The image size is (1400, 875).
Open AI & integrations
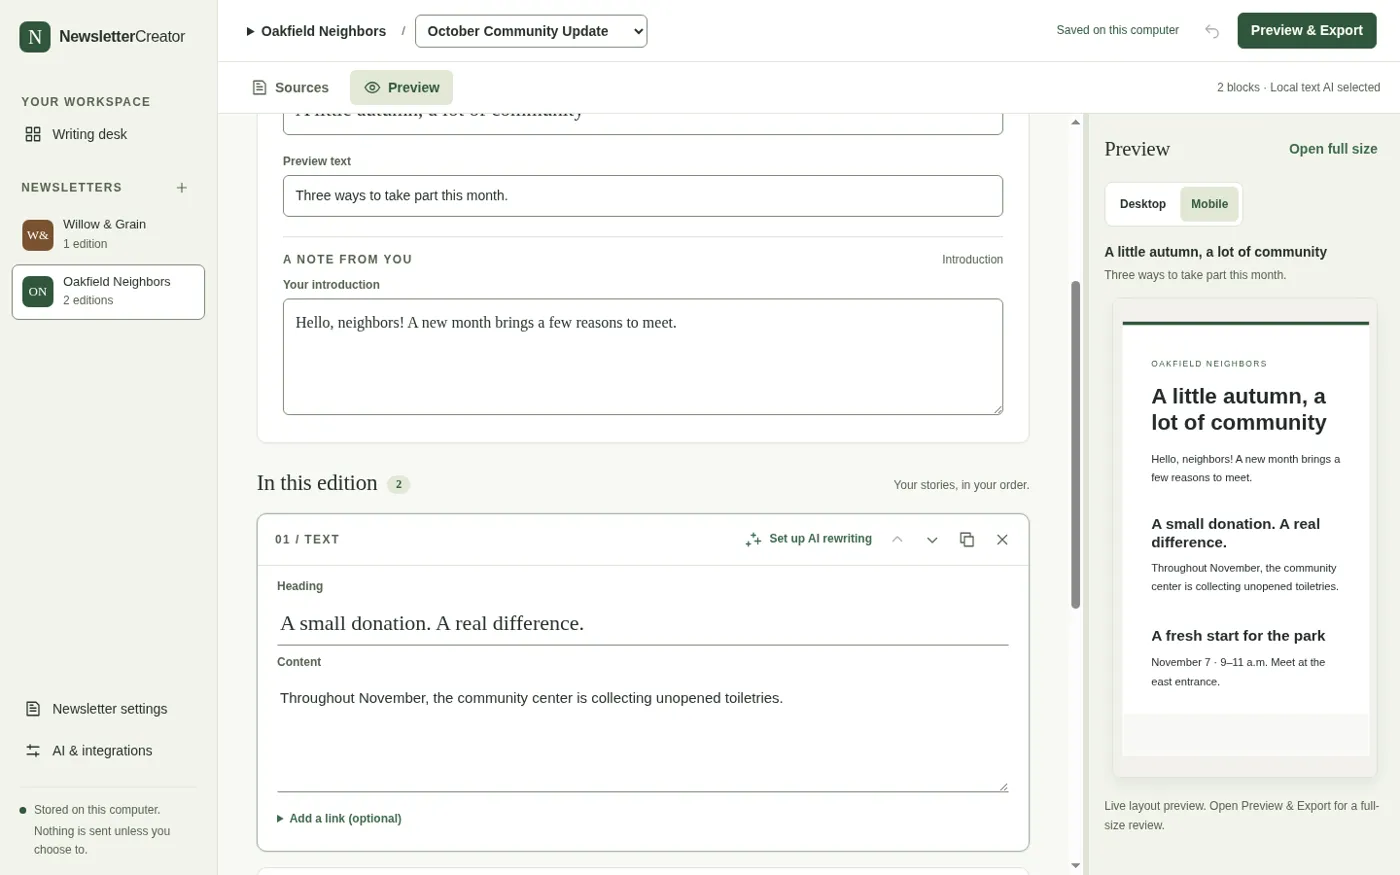pyautogui.click(x=108, y=751)
